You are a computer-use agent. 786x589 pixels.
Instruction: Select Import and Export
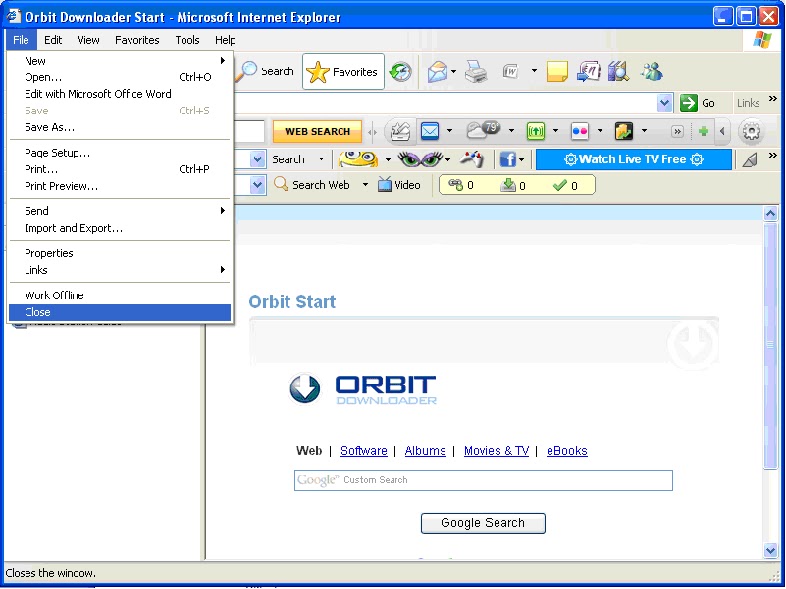120,228
